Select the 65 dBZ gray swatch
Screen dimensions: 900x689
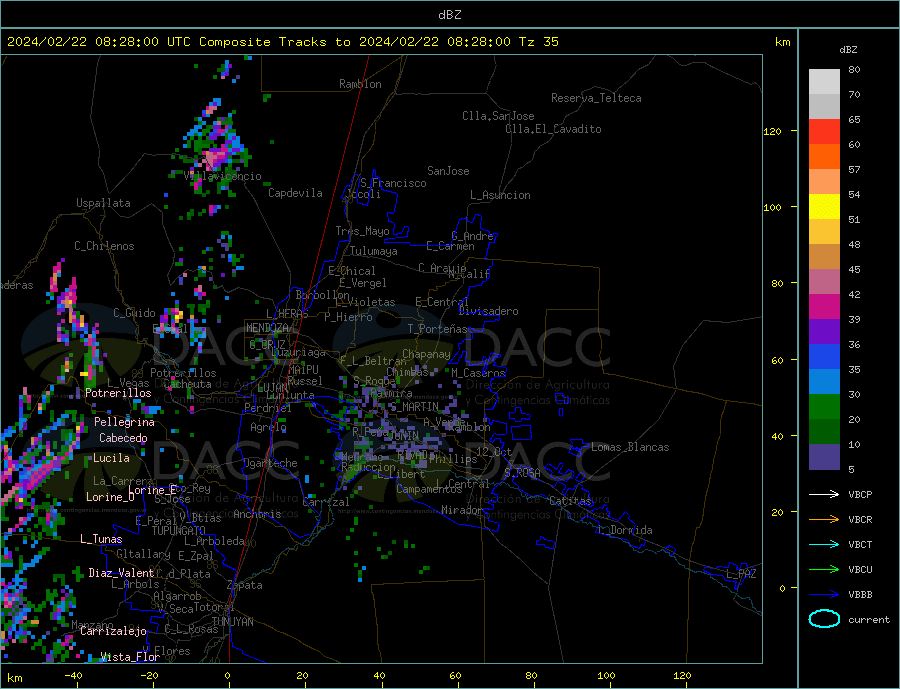click(824, 107)
